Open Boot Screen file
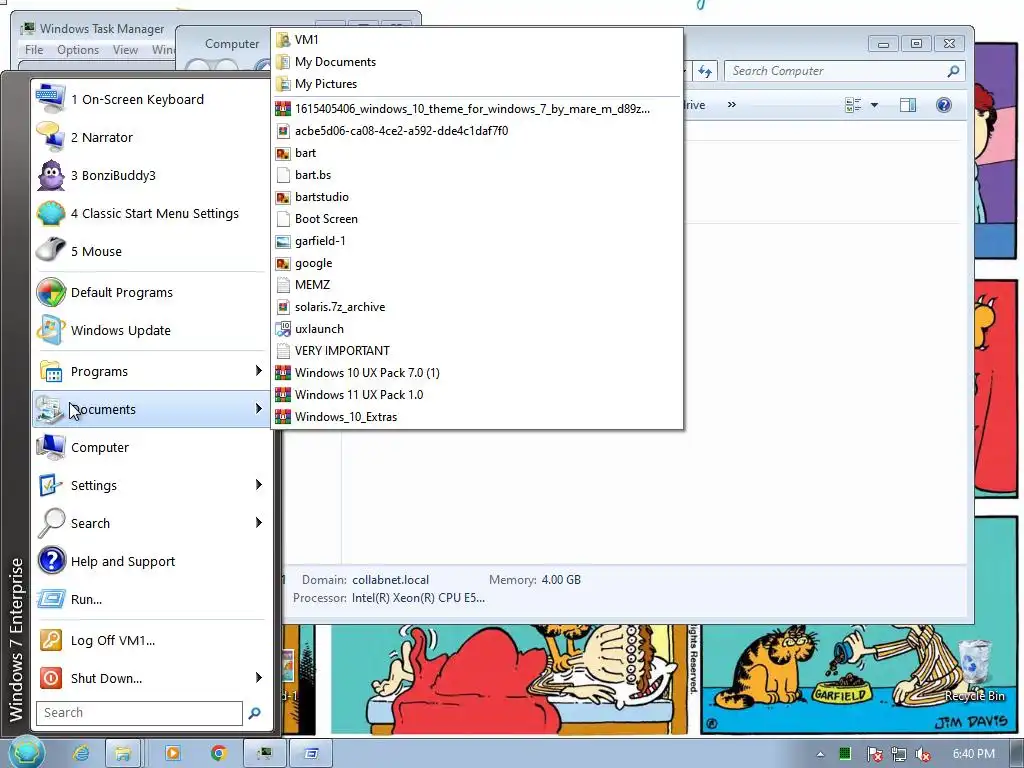The height and width of the screenshot is (768, 1024). 477,219
